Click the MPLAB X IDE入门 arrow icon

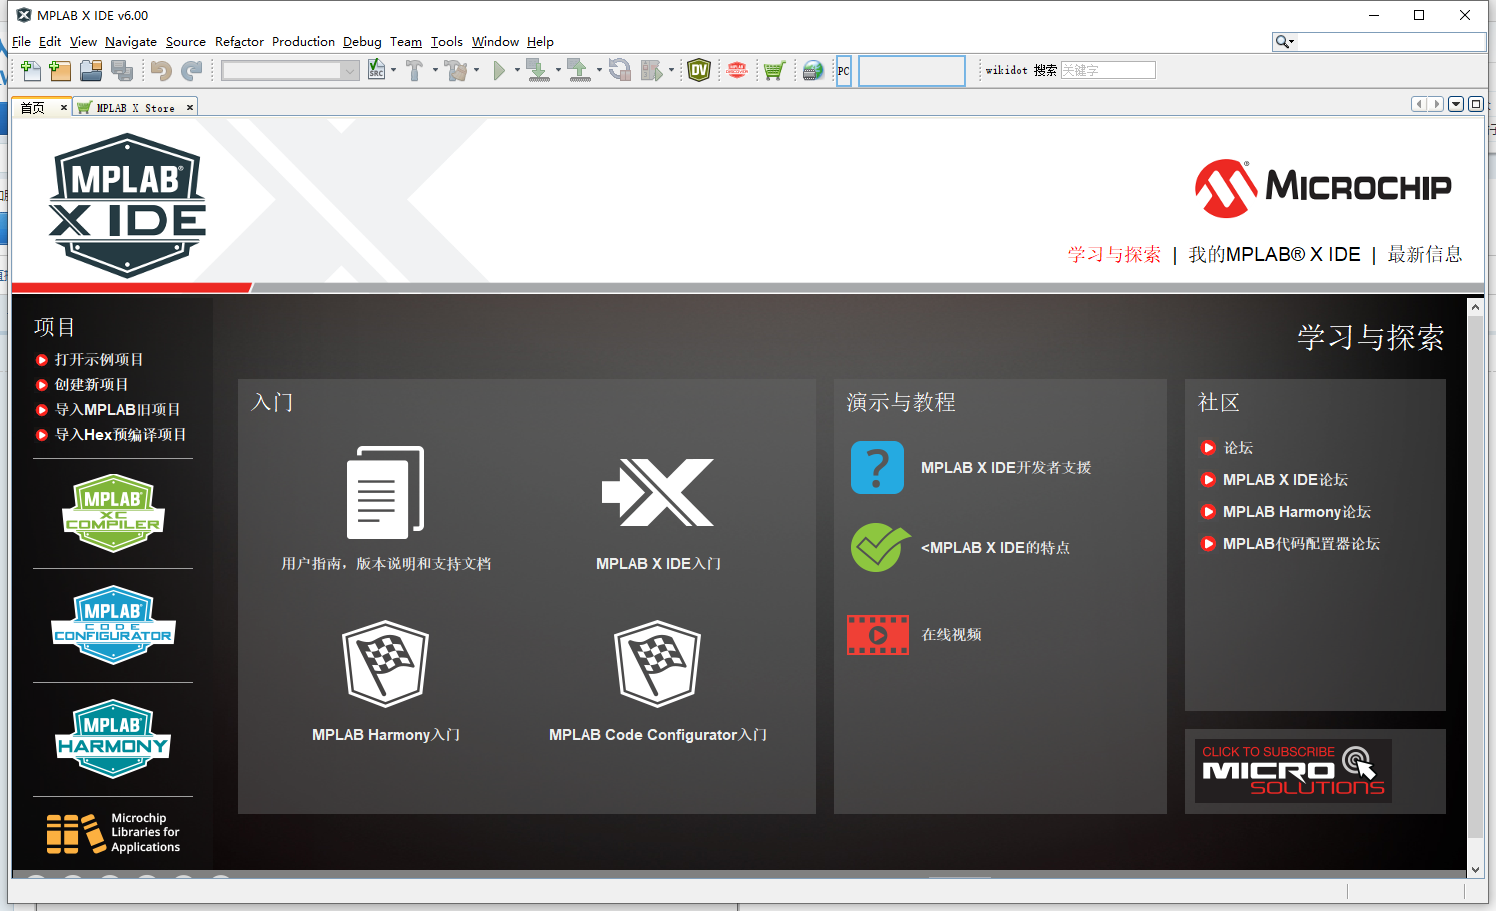[658, 492]
